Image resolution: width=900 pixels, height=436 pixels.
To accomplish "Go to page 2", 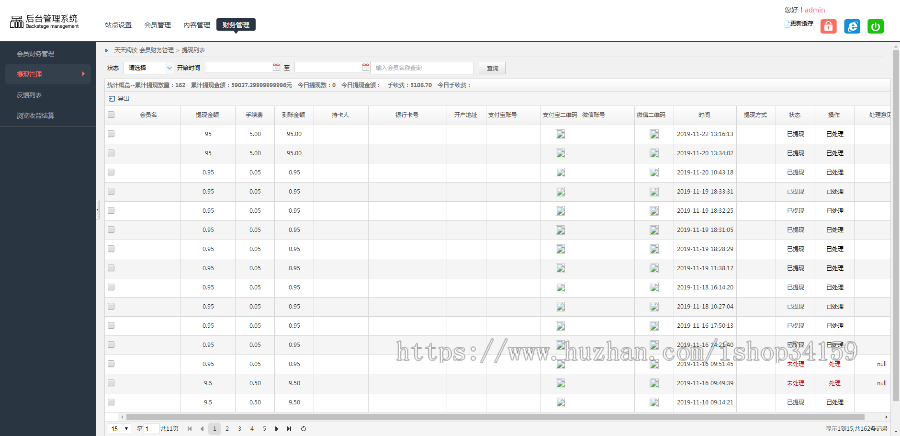I will point(227,429).
